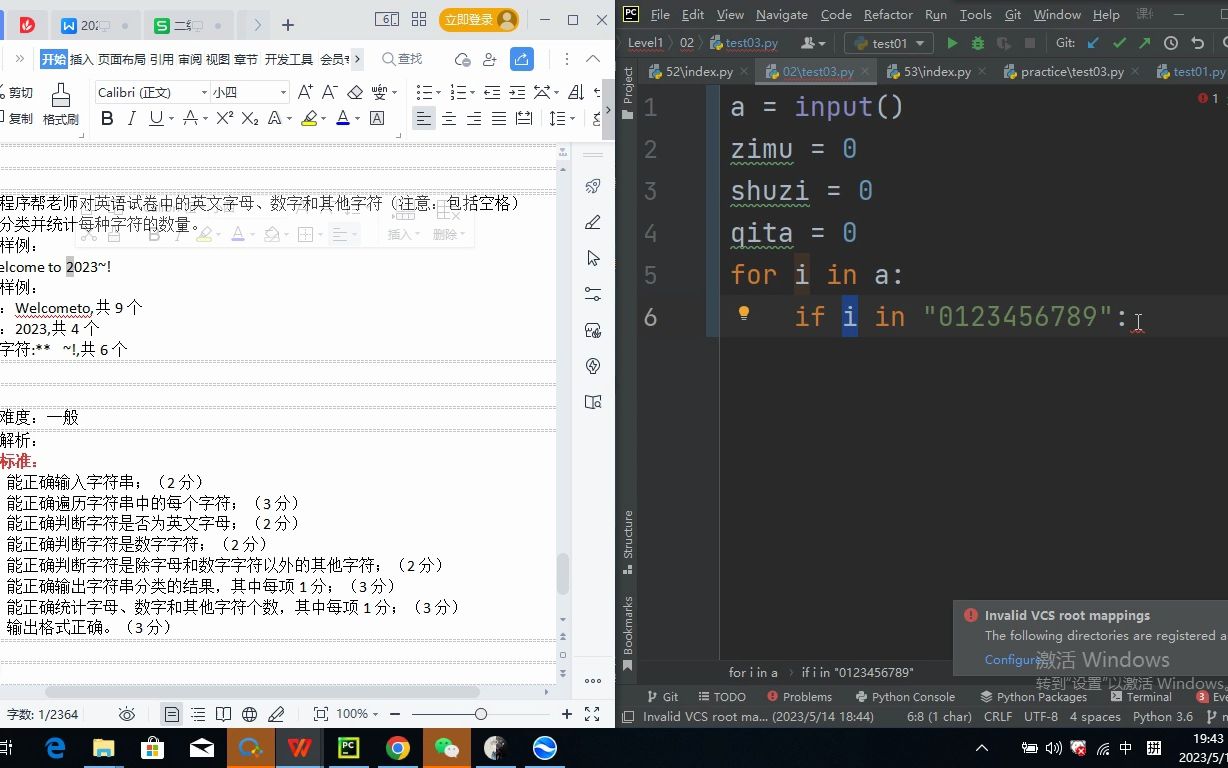Open Problems tool window

pos(798,697)
